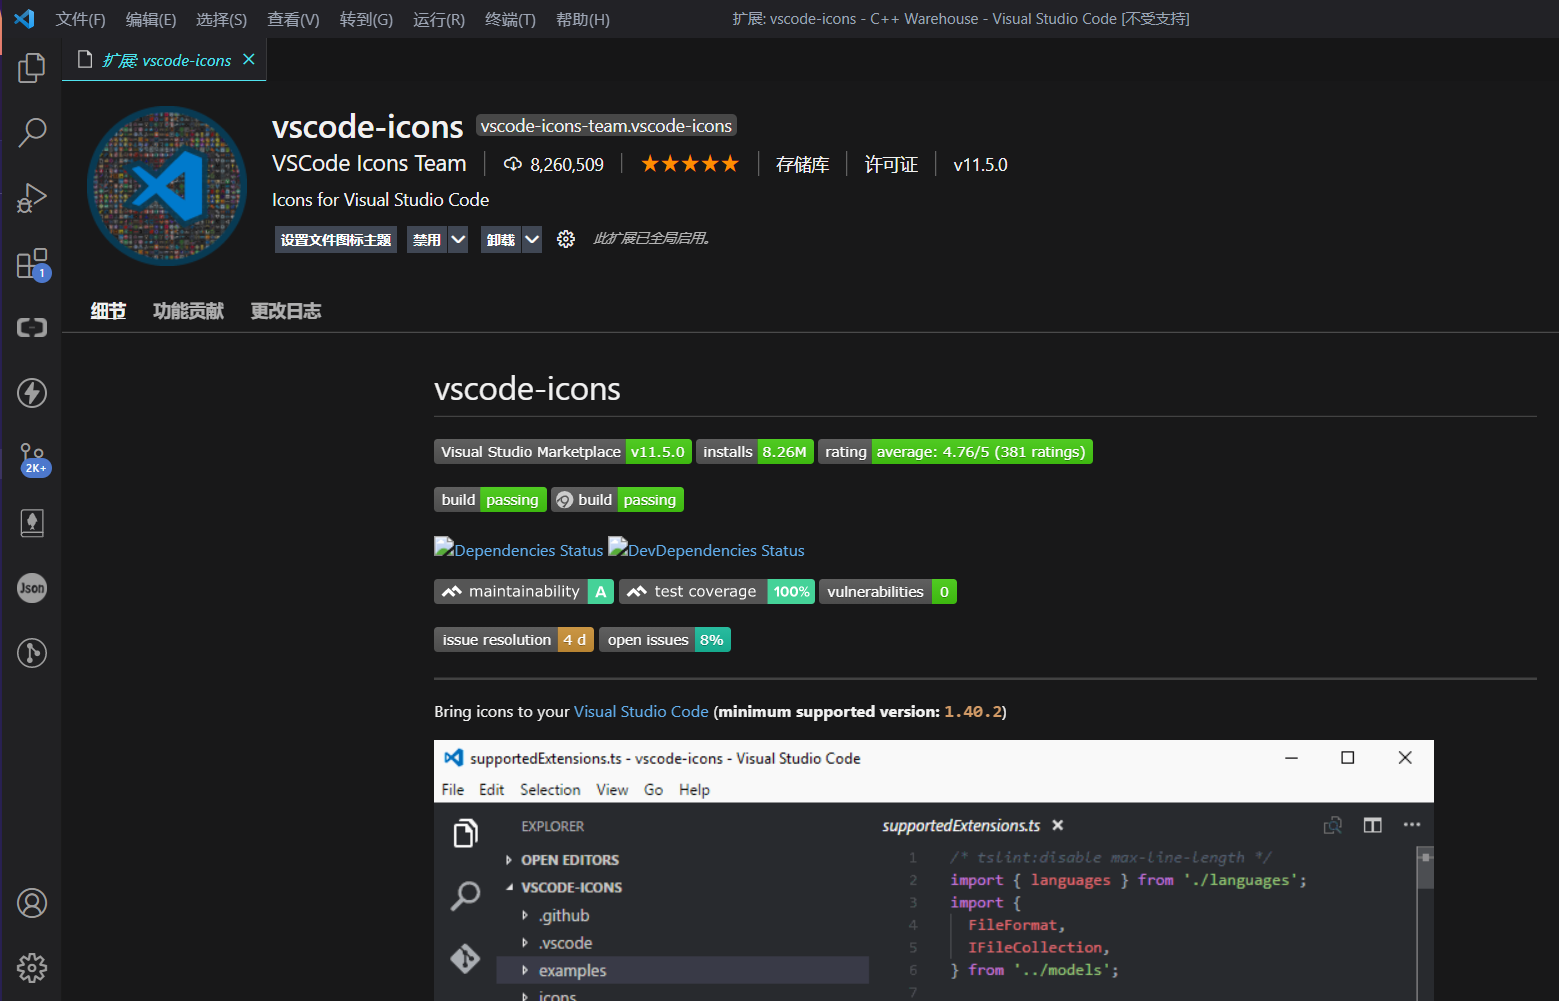The image size is (1559, 1001).
Task: Open the Explorer view in activity bar
Action: pyautogui.click(x=32, y=68)
